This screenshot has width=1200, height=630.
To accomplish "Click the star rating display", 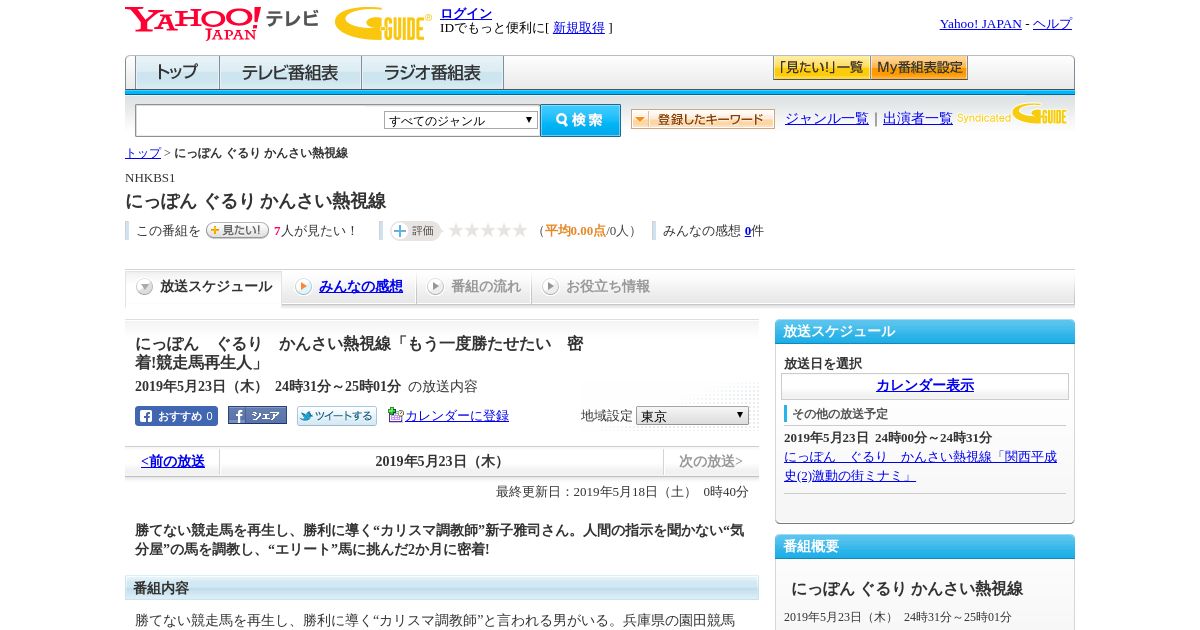I will (x=488, y=230).
